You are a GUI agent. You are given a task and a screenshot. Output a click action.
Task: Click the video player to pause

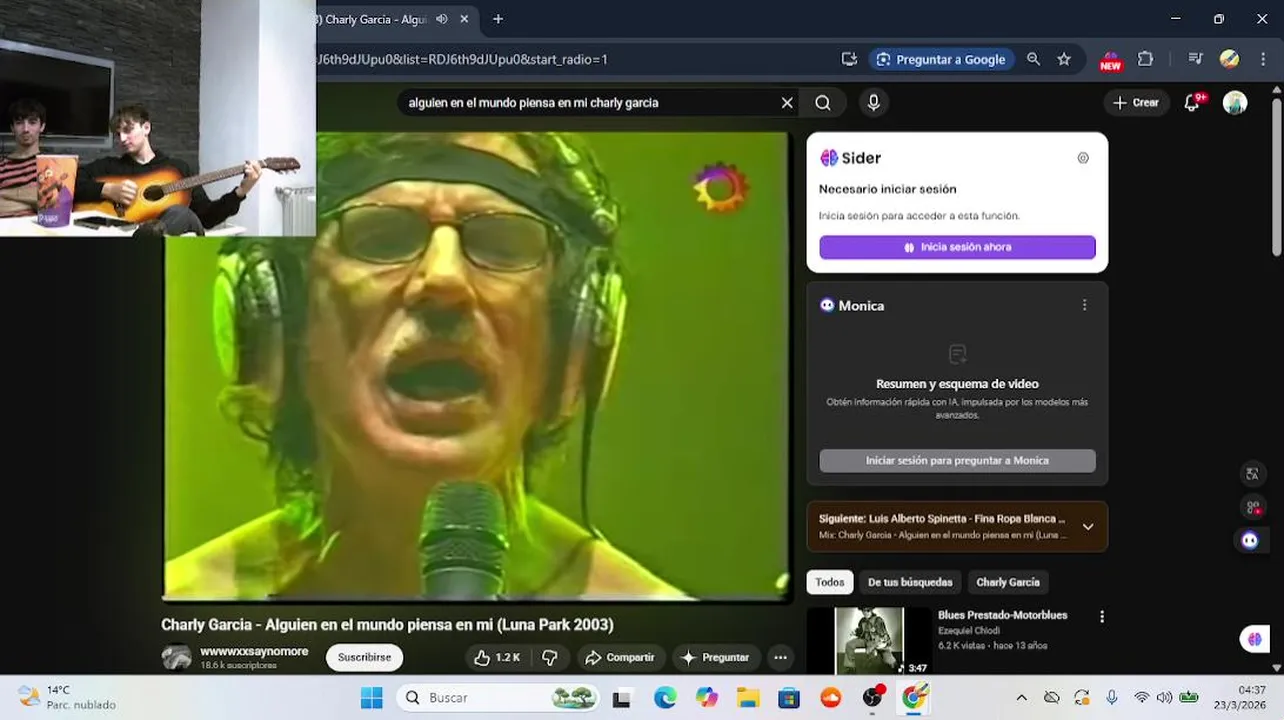pyautogui.click(x=476, y=365)
